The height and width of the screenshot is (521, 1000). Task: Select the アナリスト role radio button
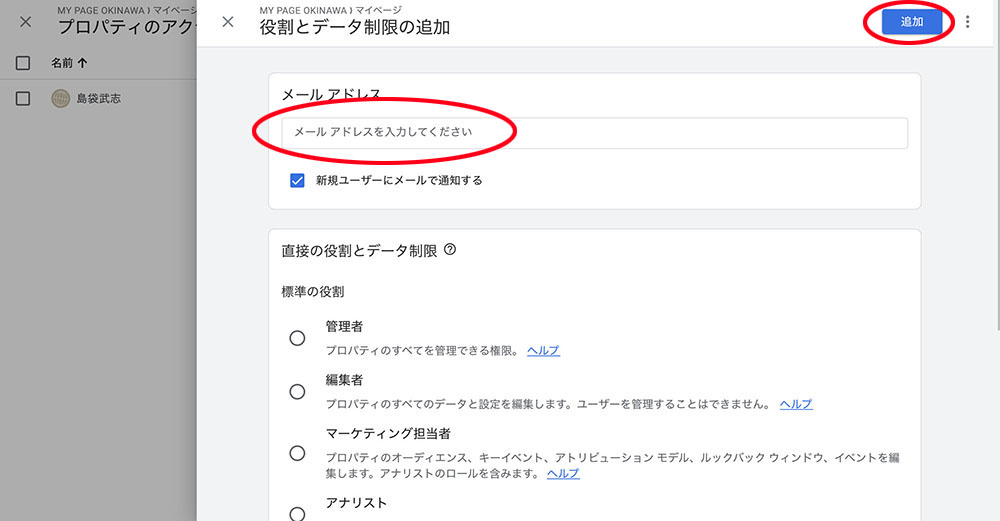pyautogui.click(x=297, y=513)
